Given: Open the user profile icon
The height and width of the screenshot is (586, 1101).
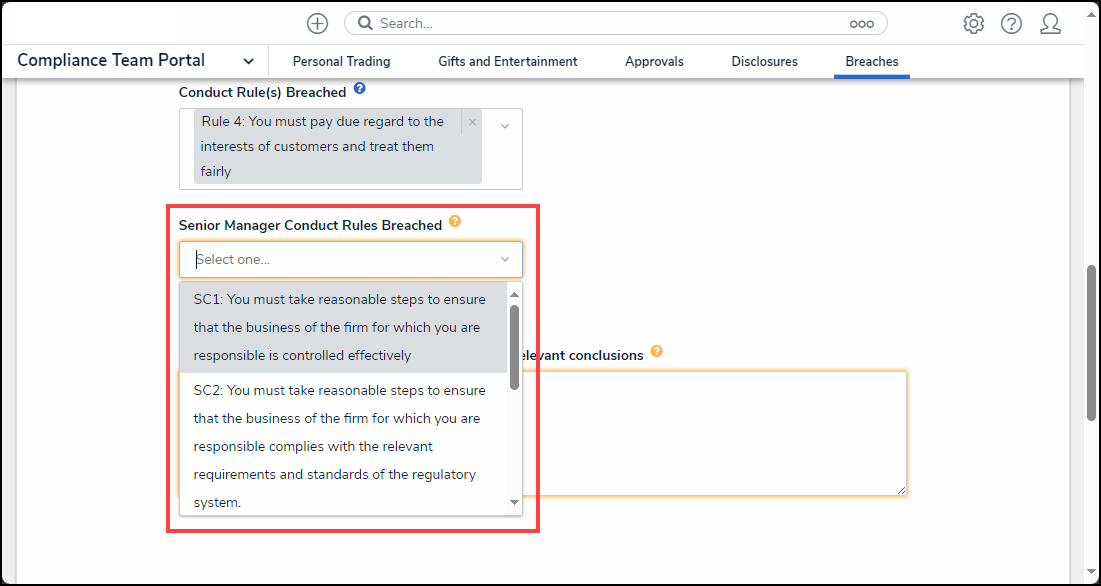Looking at the screenshot, I should (1050, 24).
